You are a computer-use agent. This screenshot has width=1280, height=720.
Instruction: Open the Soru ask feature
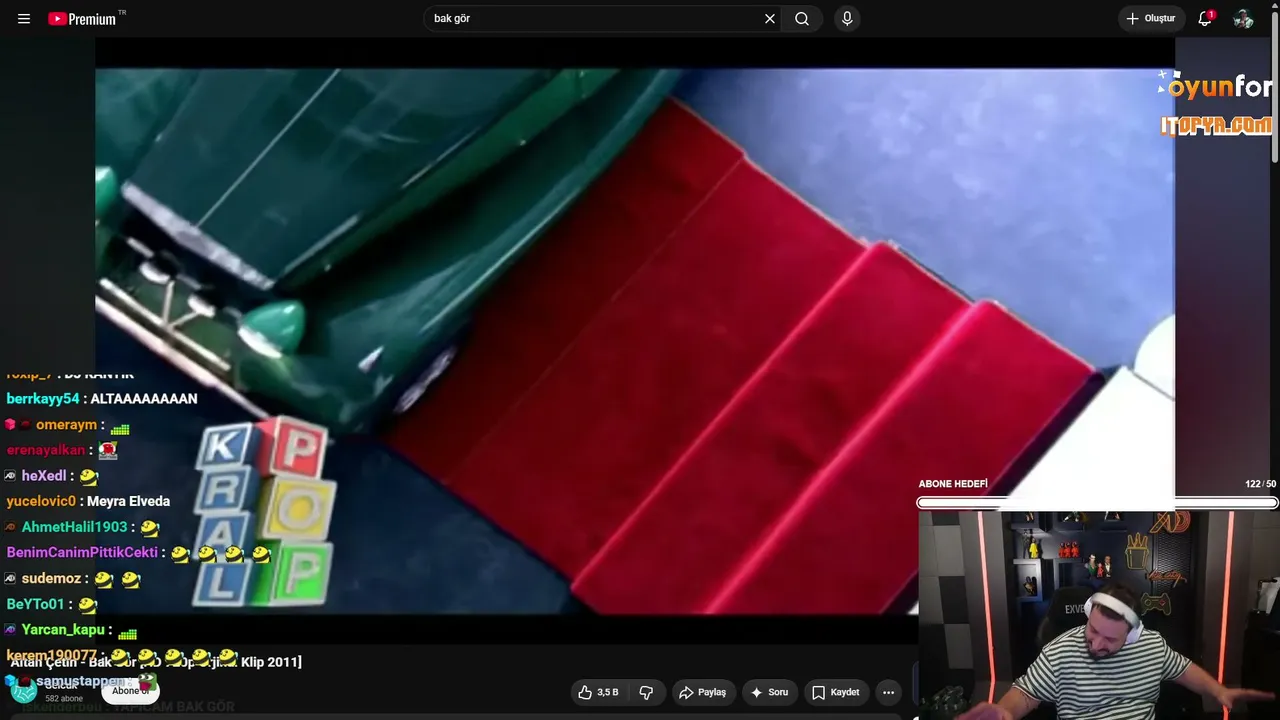[770, 692]
